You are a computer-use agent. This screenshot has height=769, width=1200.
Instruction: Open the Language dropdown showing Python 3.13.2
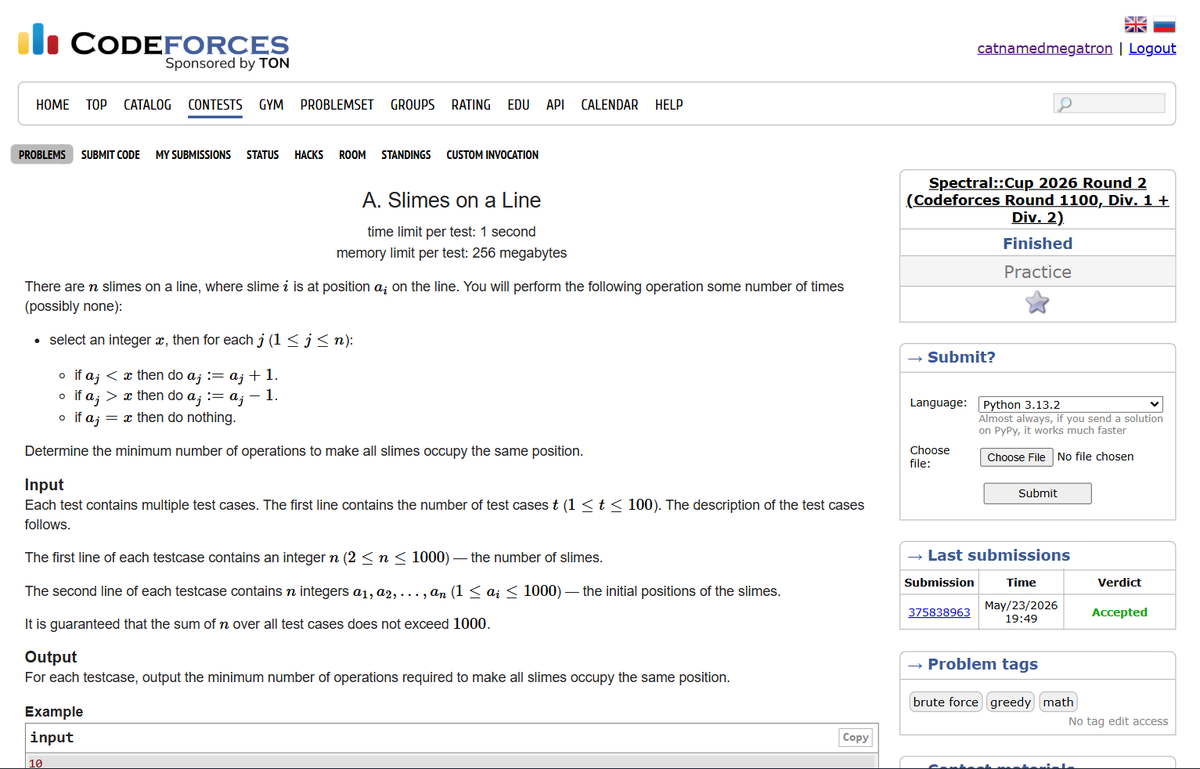point(1071,404)
